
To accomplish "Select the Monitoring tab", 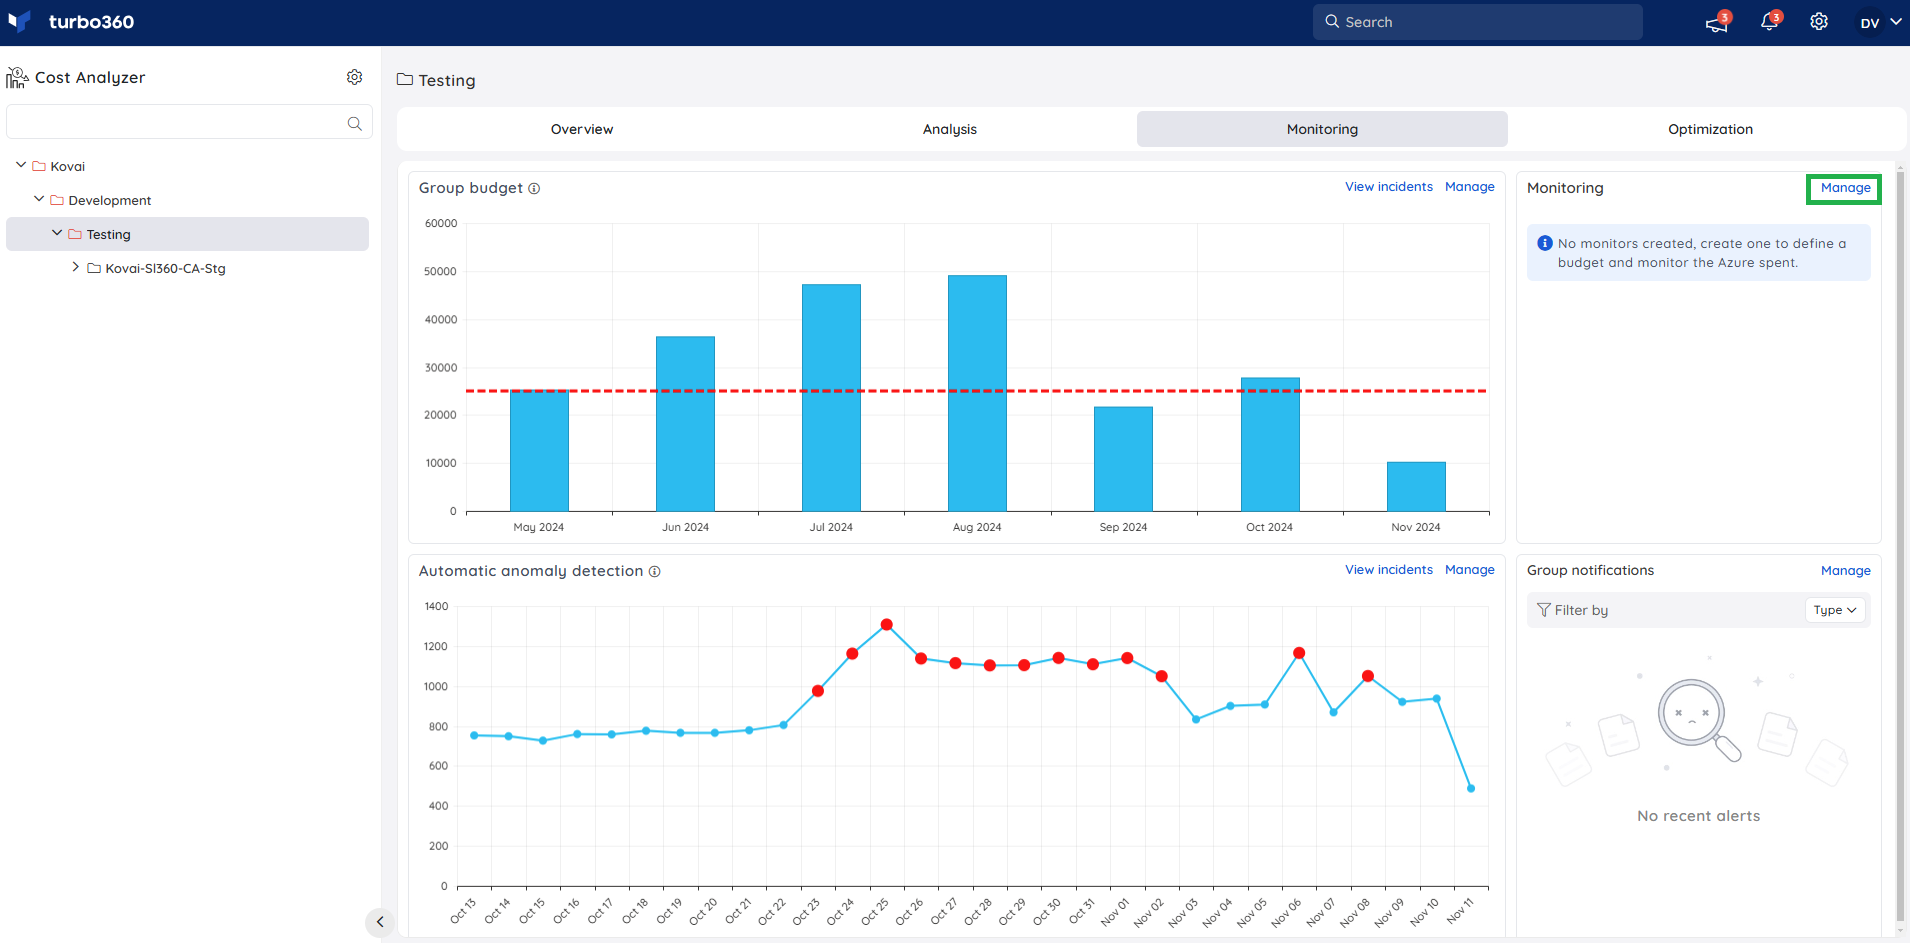I will pyautogui.click(x=1322, y=129).
